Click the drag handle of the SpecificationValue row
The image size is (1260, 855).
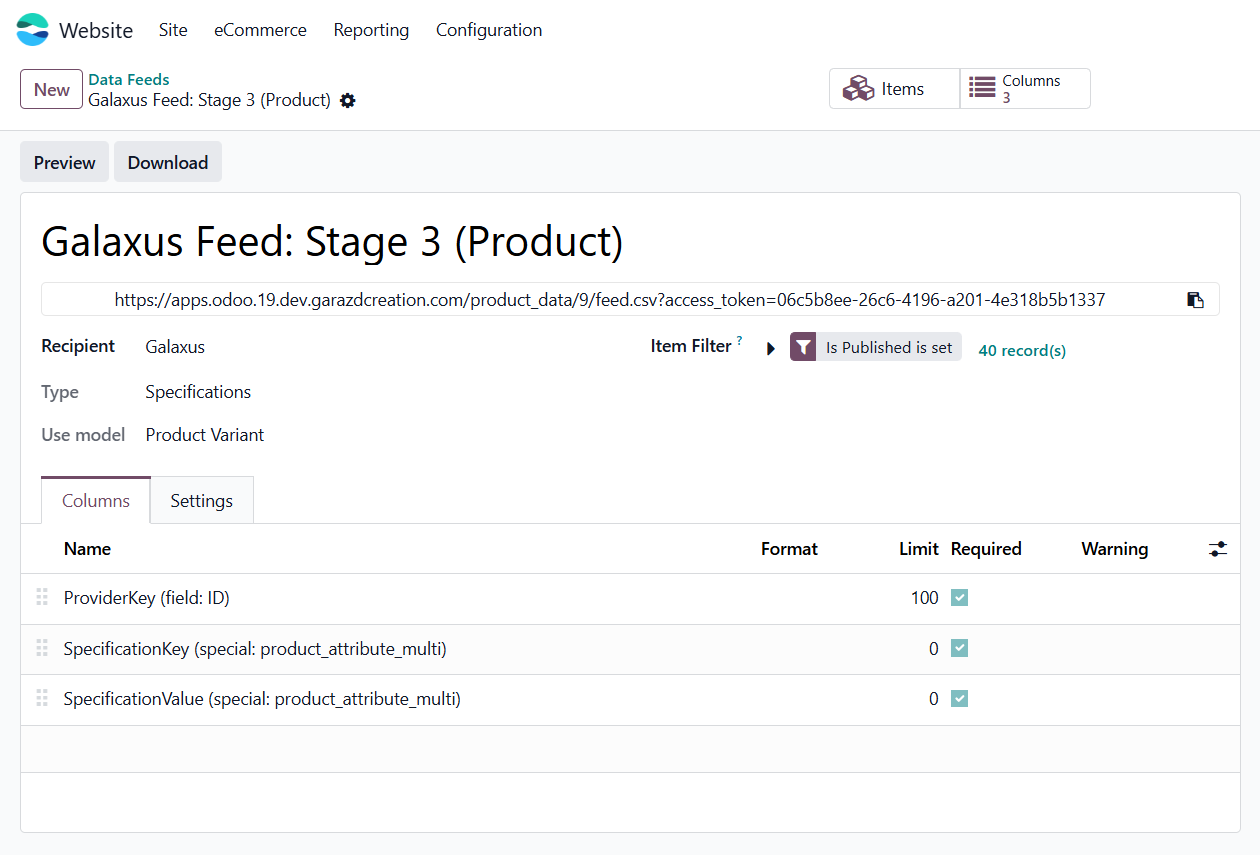(42, 698)
